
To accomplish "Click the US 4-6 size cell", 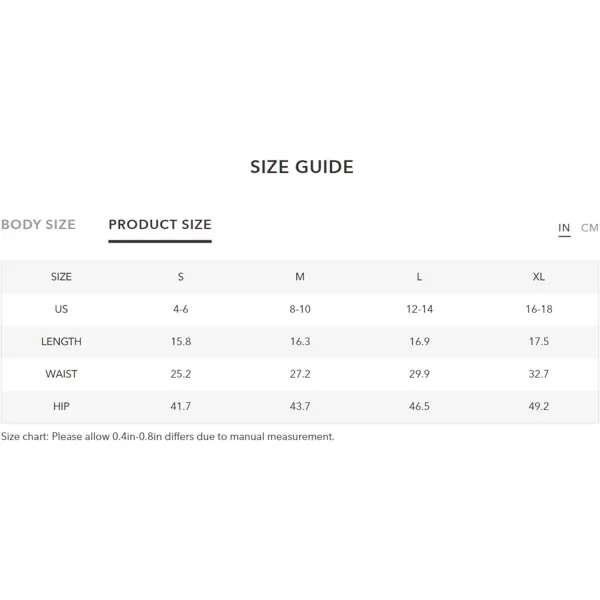I will pos(181,309).
